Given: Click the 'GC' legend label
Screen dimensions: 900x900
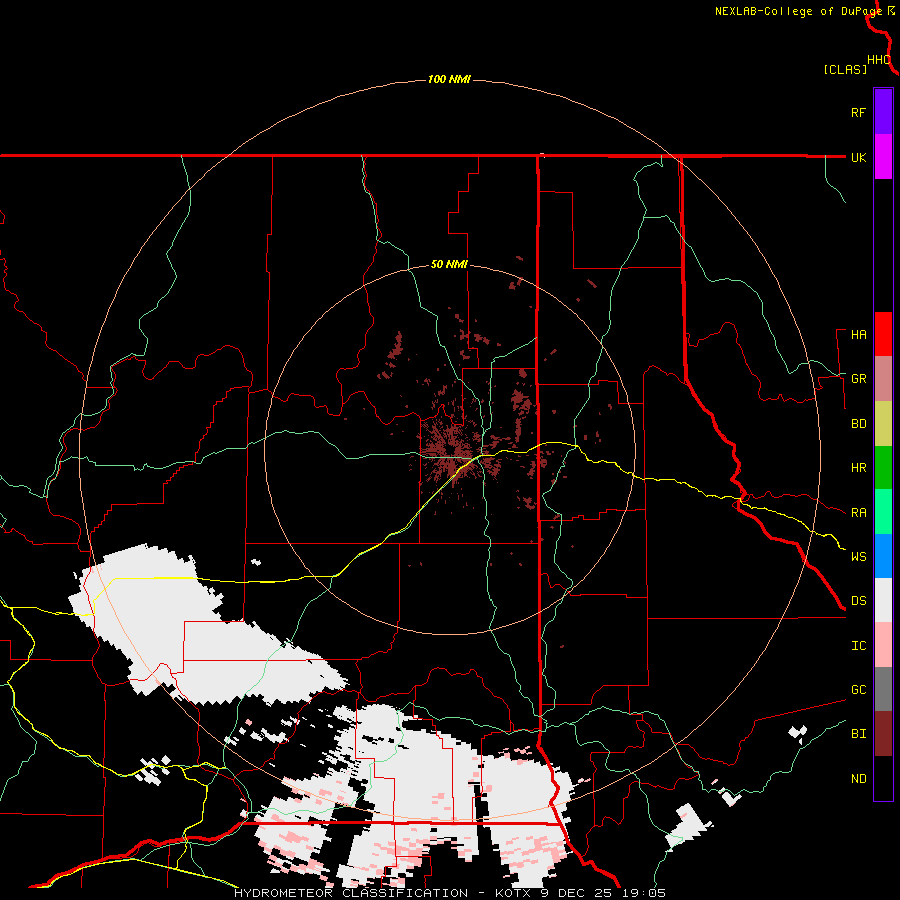Looking at the screenshot, I should 858,690.
